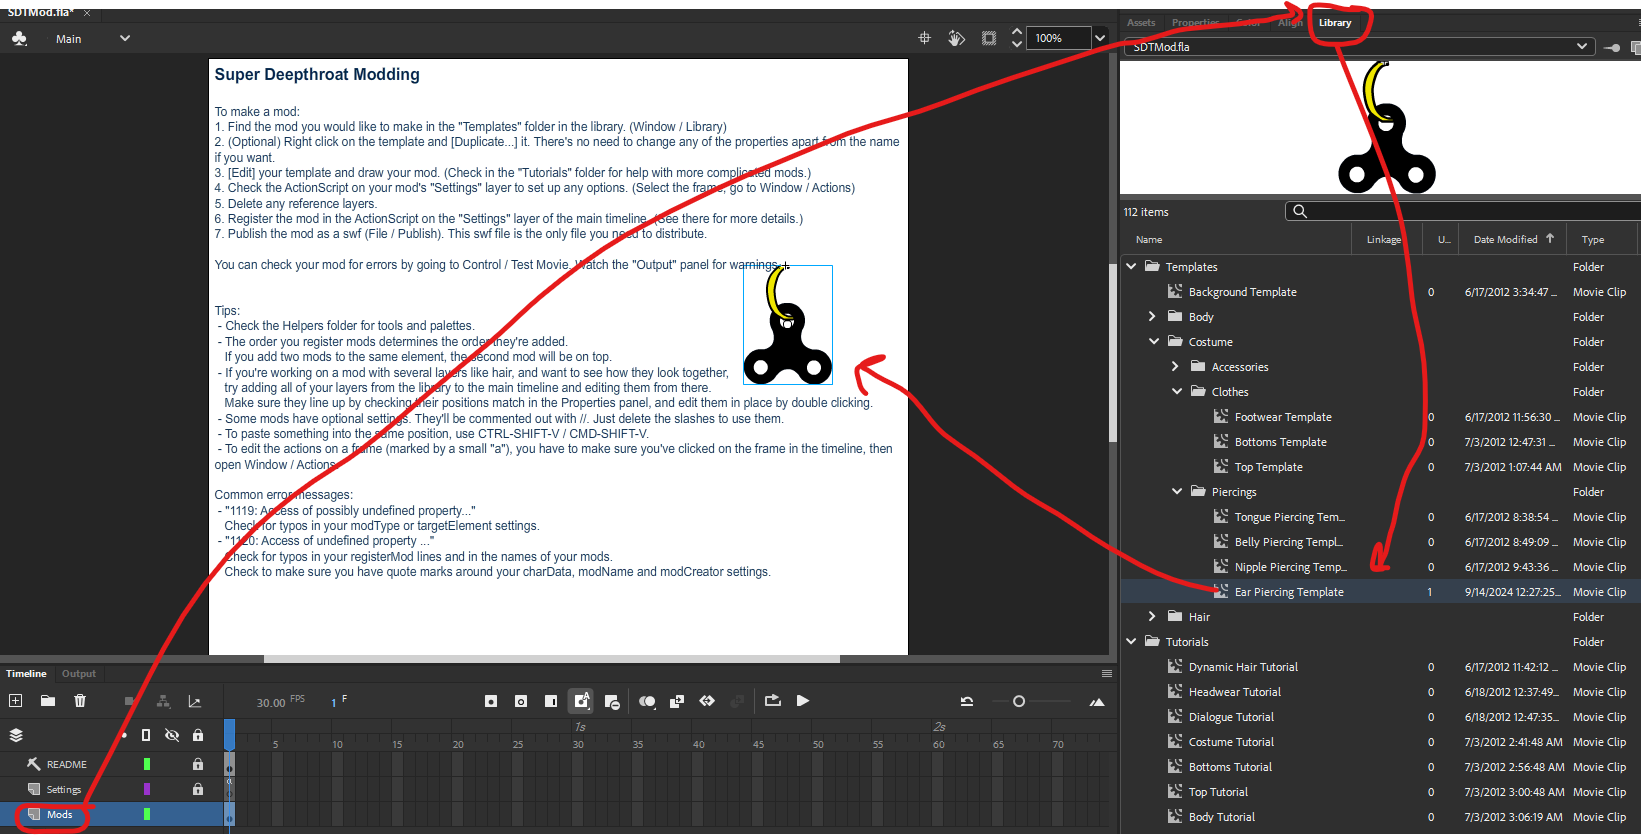
Task: Pin the current library using pin icon
Action: 1612,47
